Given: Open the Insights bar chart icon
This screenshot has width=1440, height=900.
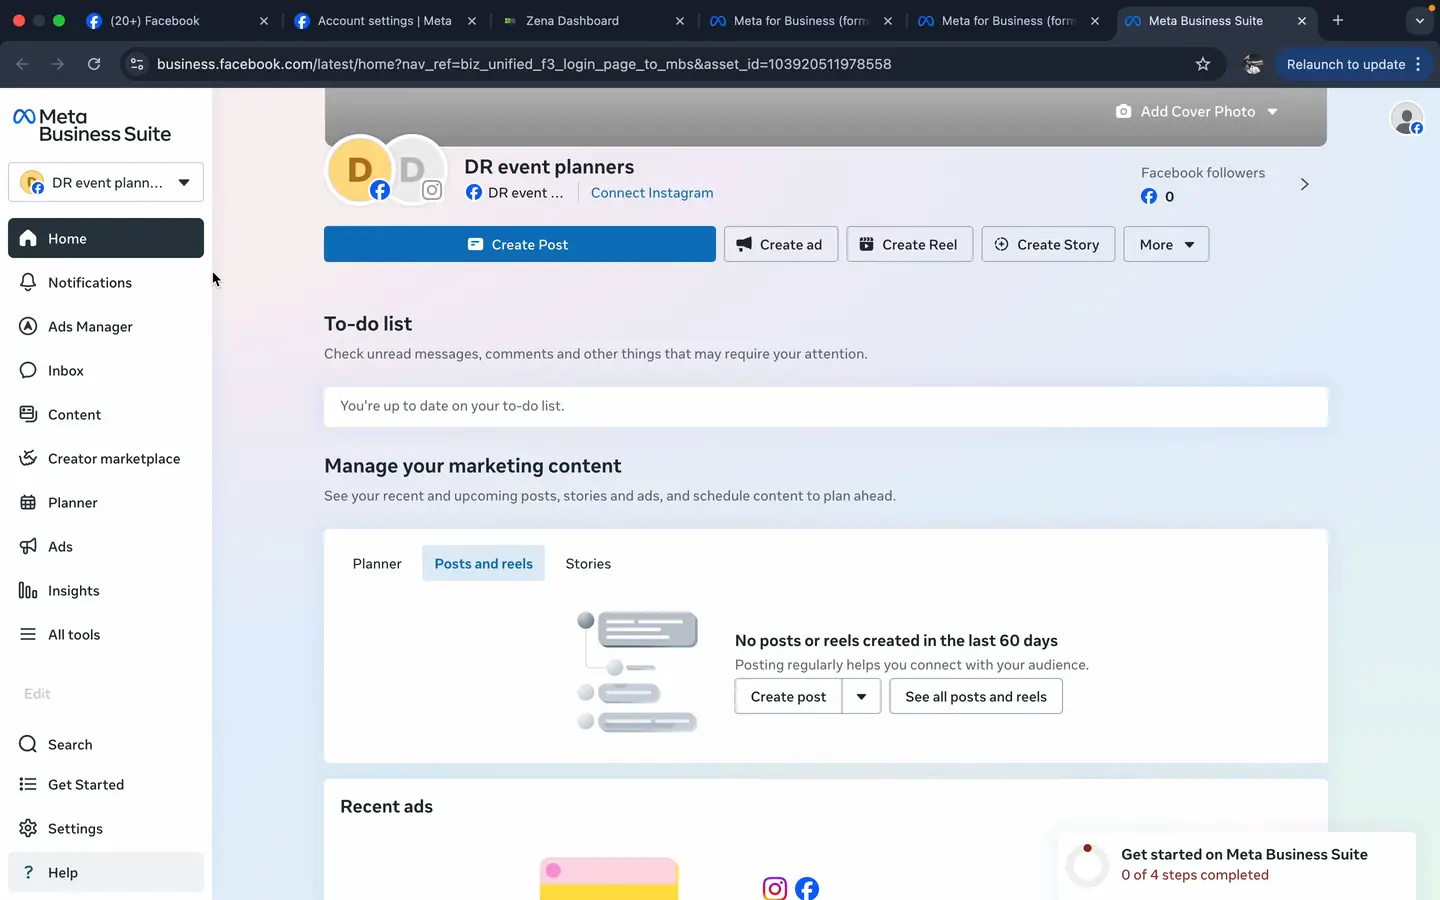Looking at the screenshot, I should tap(28, 590).
